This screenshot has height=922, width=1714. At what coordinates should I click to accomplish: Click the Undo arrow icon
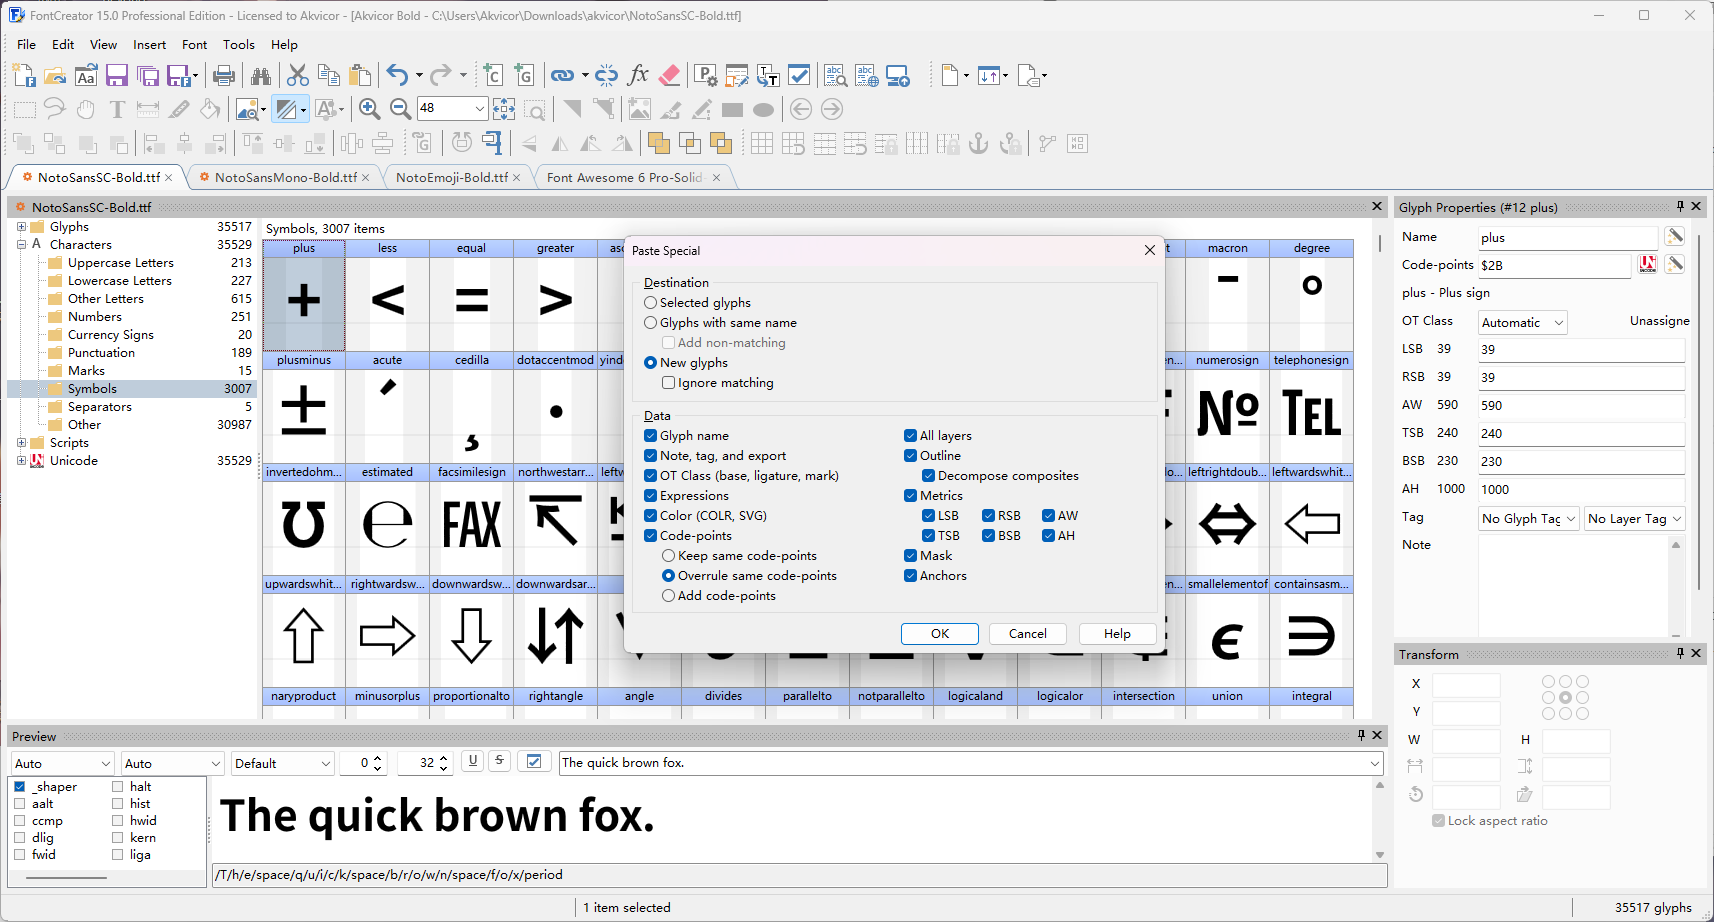click(397, 76)
